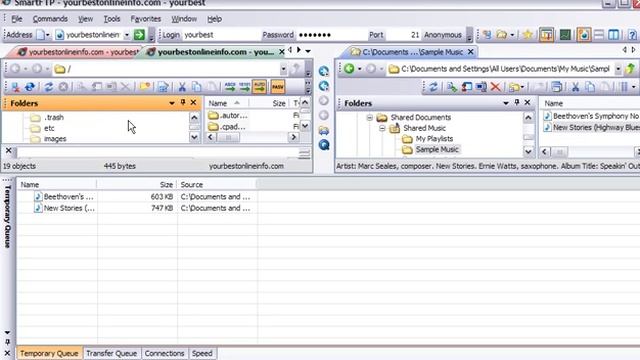
Task: Toggle the tile windows horizontally icon
Action: 599,35
